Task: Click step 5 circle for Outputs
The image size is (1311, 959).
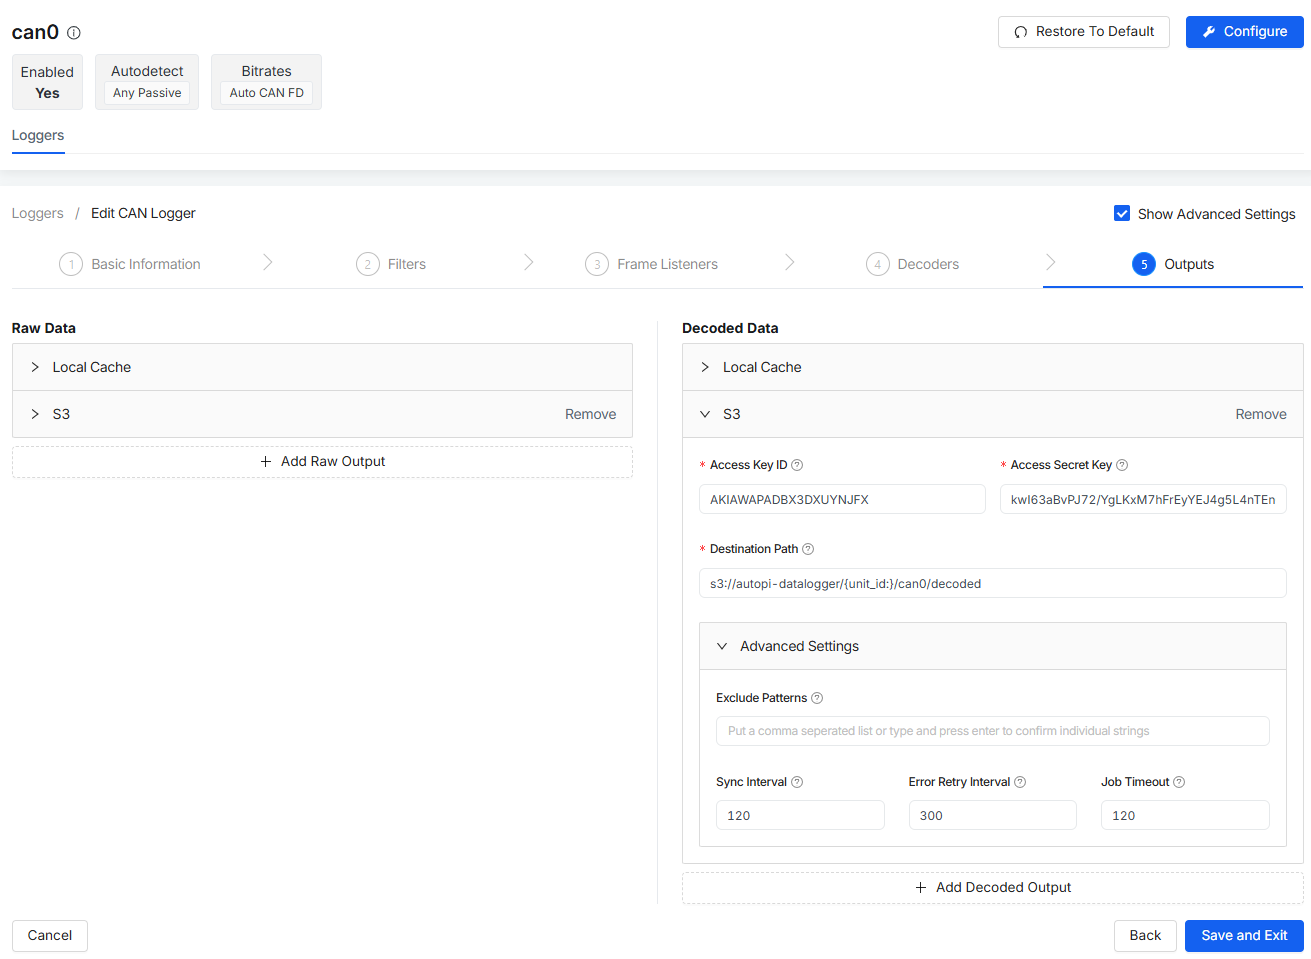Action: click(1144, 264)
